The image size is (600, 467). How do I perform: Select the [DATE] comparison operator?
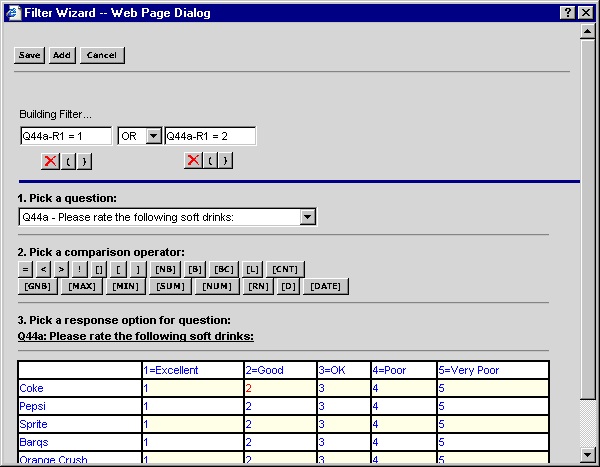coord(325,287)
